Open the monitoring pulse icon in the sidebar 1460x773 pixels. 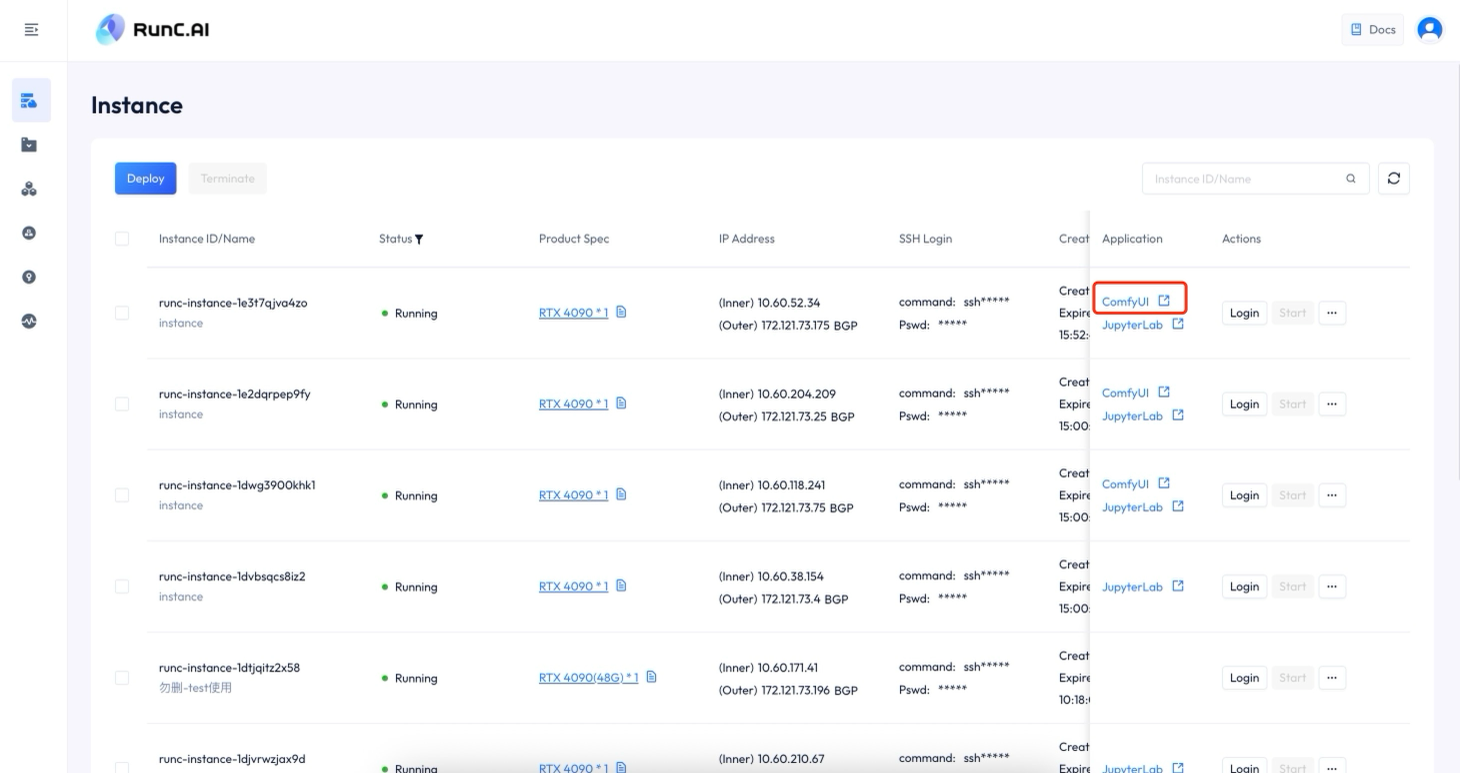pyautogui.click(x=29, y=321)
